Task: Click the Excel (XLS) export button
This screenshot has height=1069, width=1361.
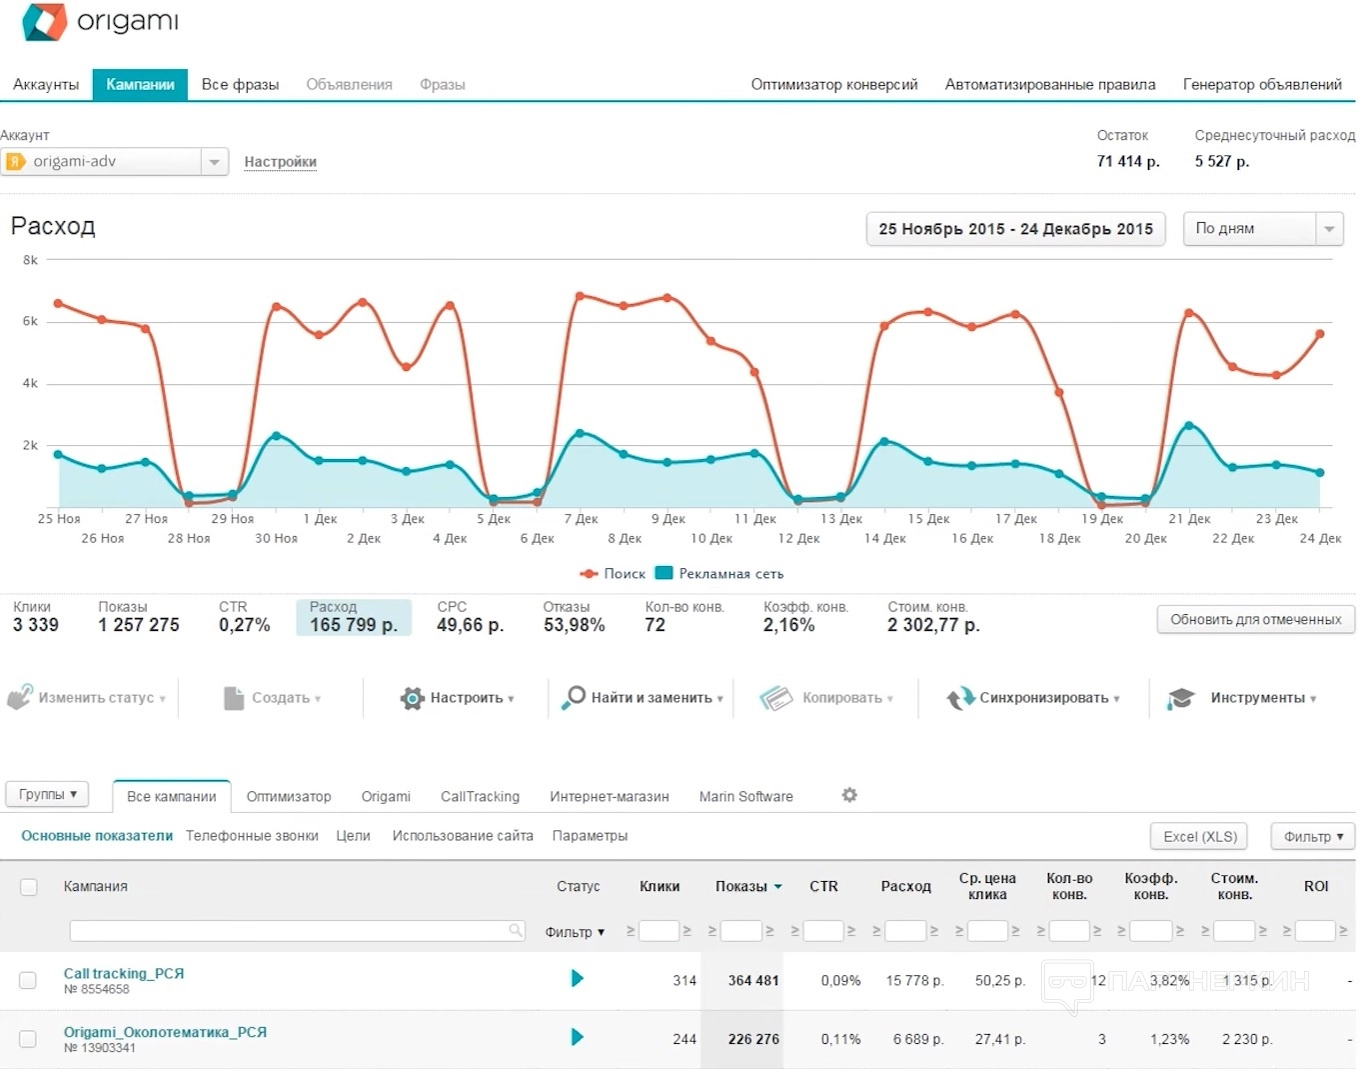Action: [x=1200, y=836]
